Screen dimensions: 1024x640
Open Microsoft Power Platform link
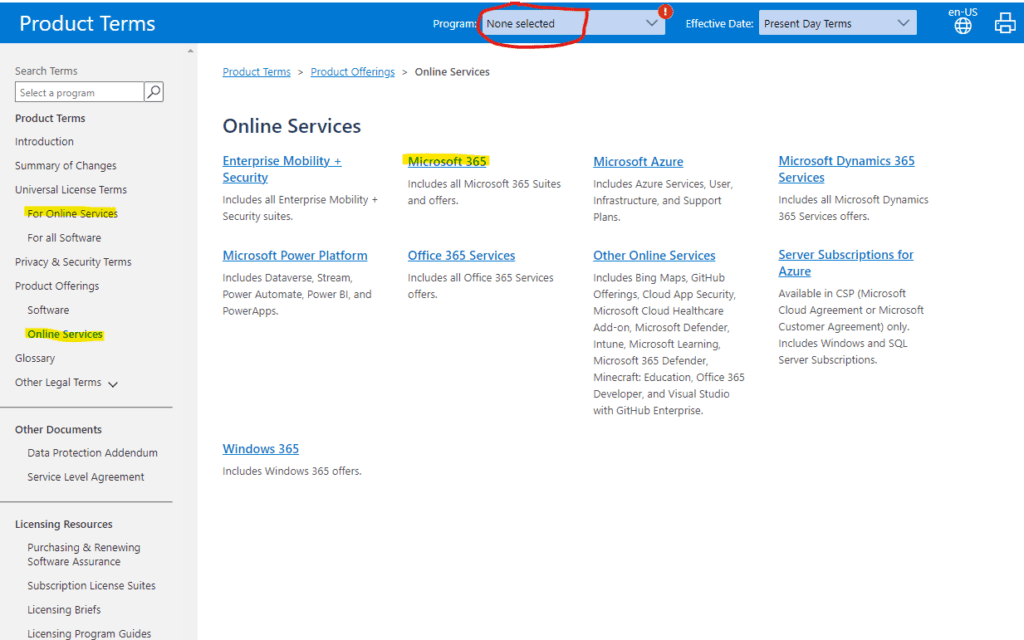(x=295, y=255)
